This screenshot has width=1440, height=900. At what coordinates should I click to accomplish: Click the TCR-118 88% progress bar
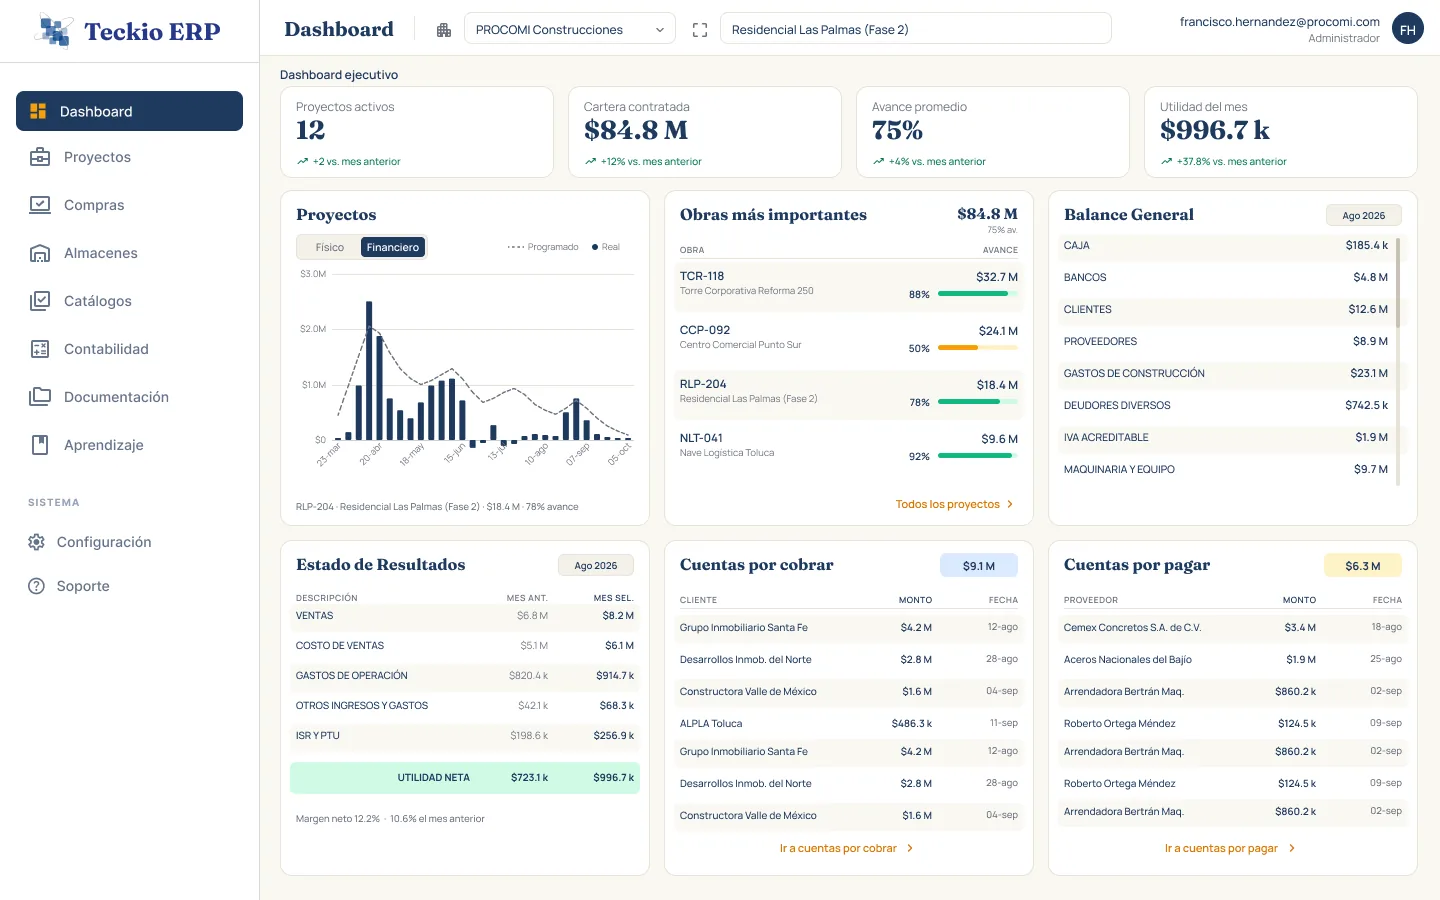pyautogui.click(x=978, y=294)
